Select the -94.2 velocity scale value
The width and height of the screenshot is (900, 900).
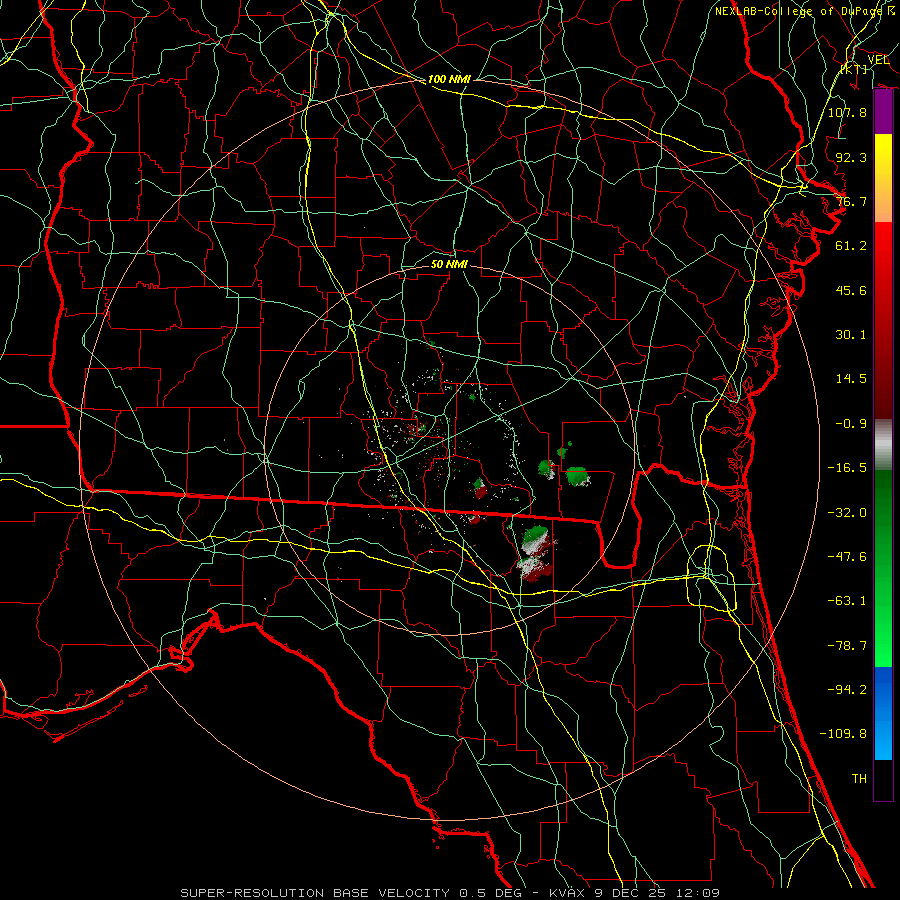(x=847, y=689)
